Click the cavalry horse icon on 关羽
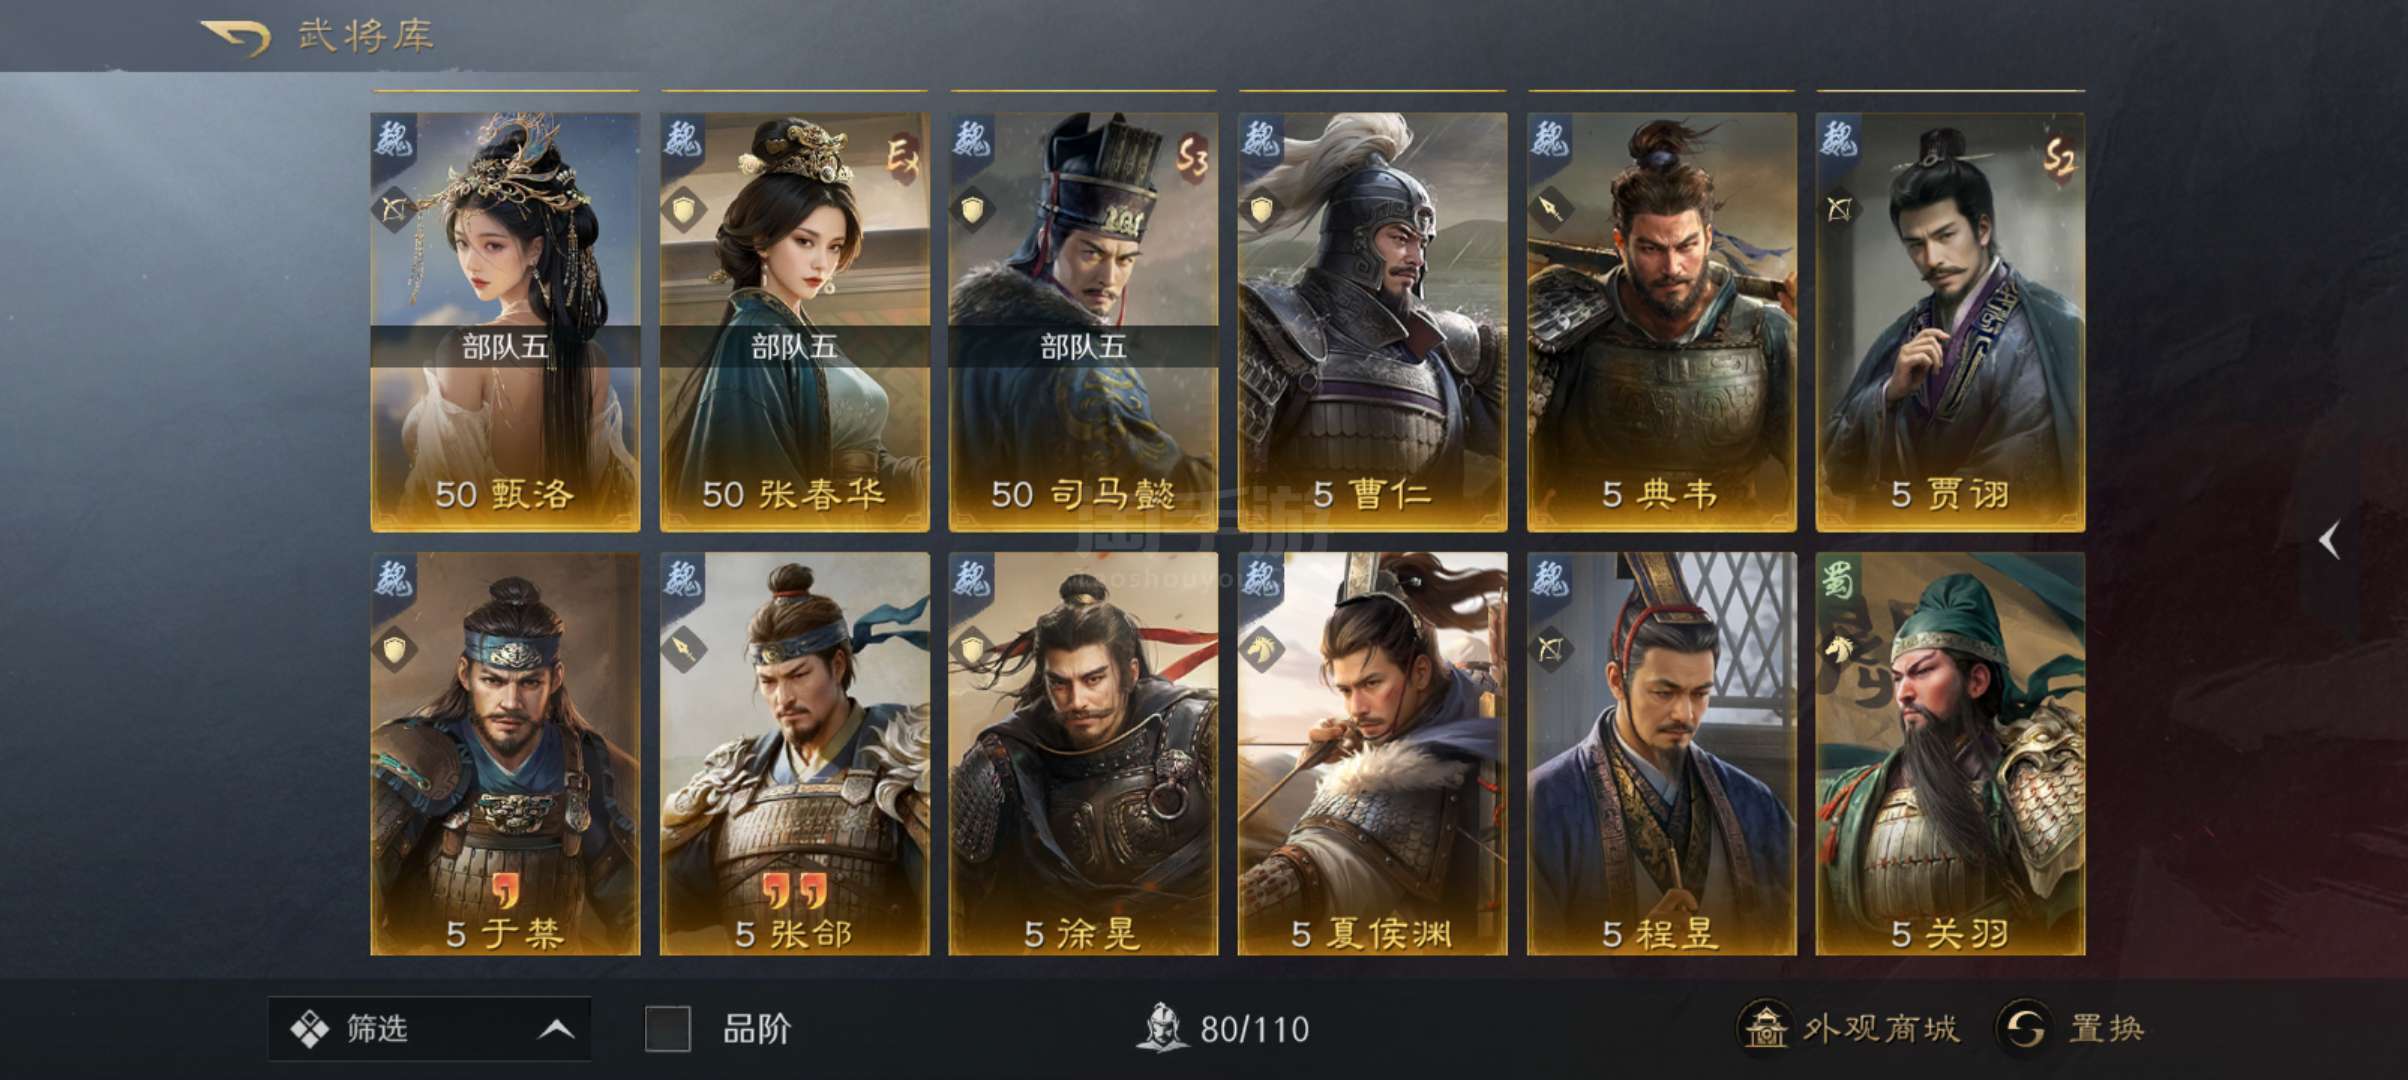The width and height of the screenshot is (2408, 1080). tap(1840, 650)
